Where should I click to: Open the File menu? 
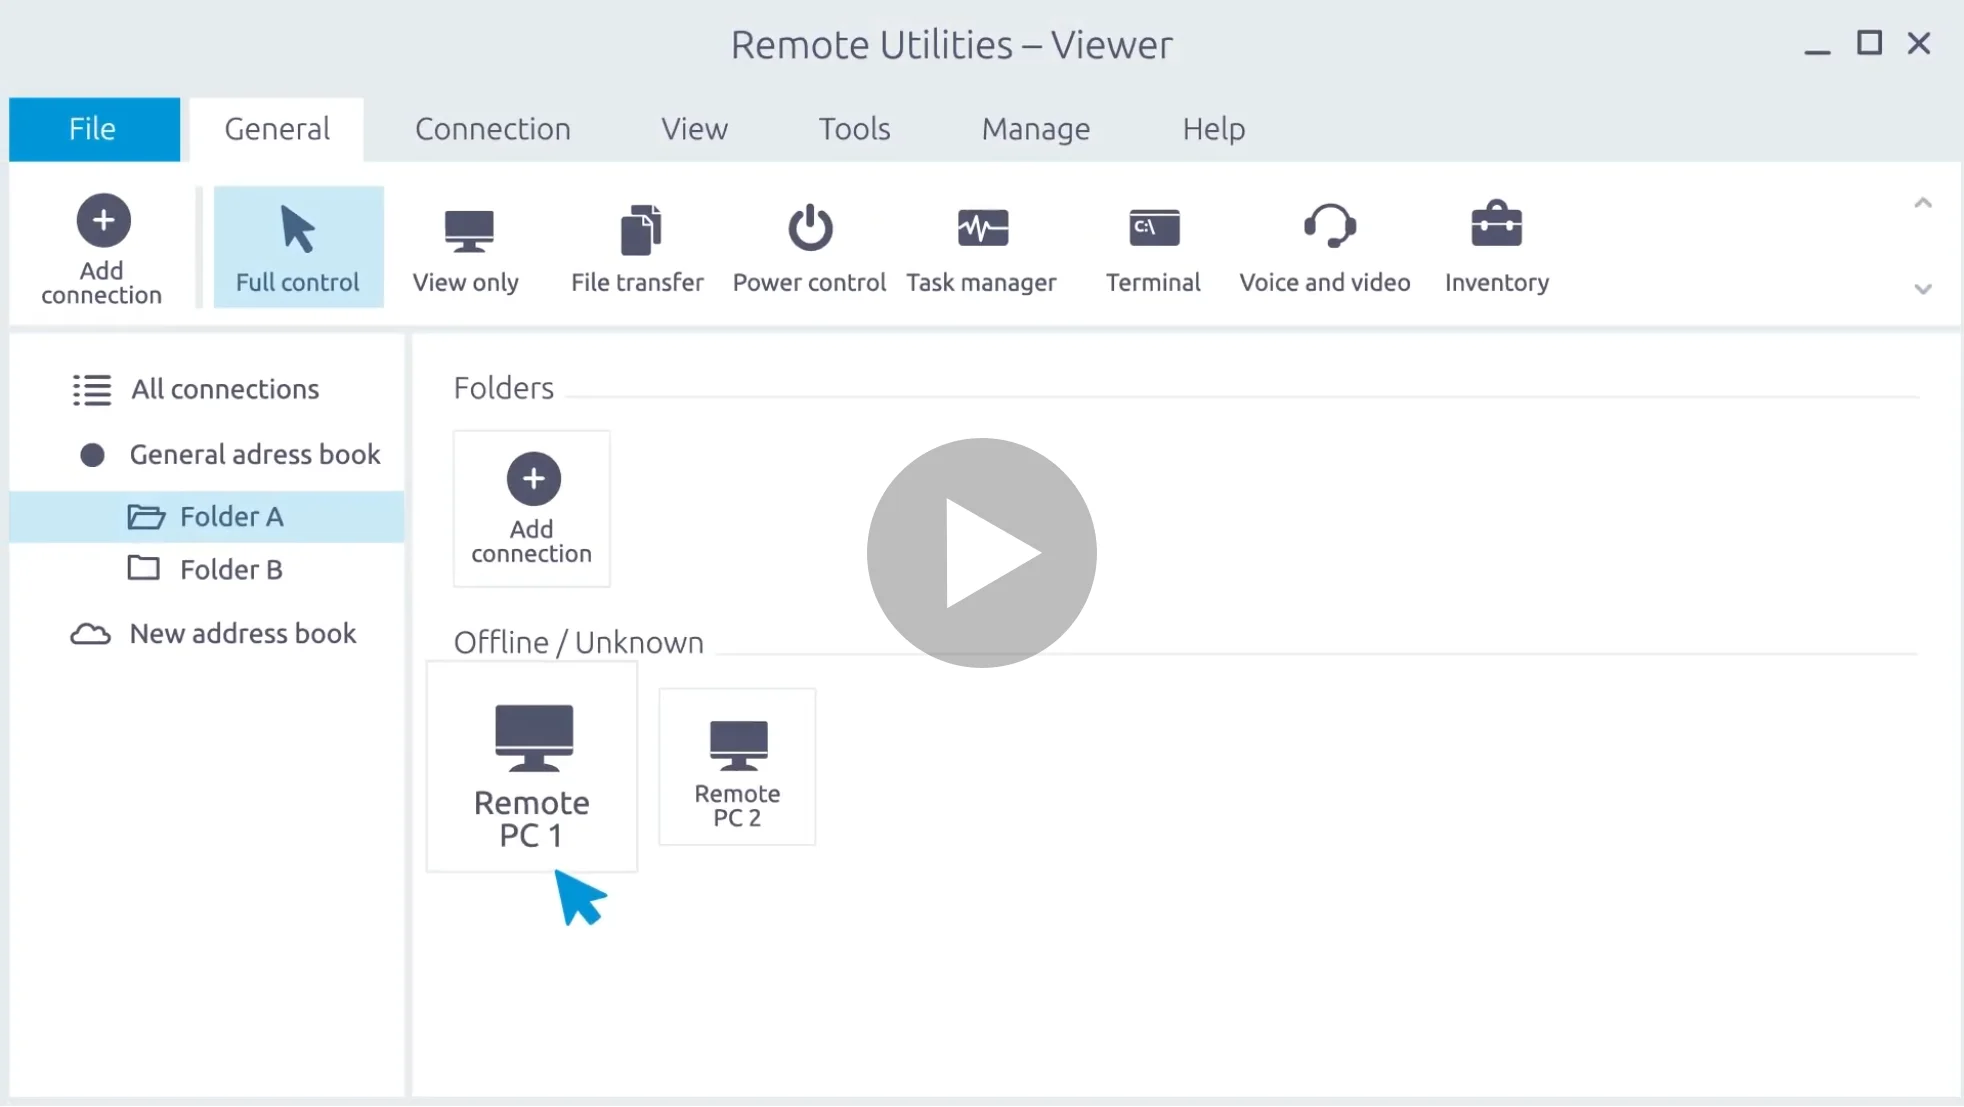(x=93, y=127)
